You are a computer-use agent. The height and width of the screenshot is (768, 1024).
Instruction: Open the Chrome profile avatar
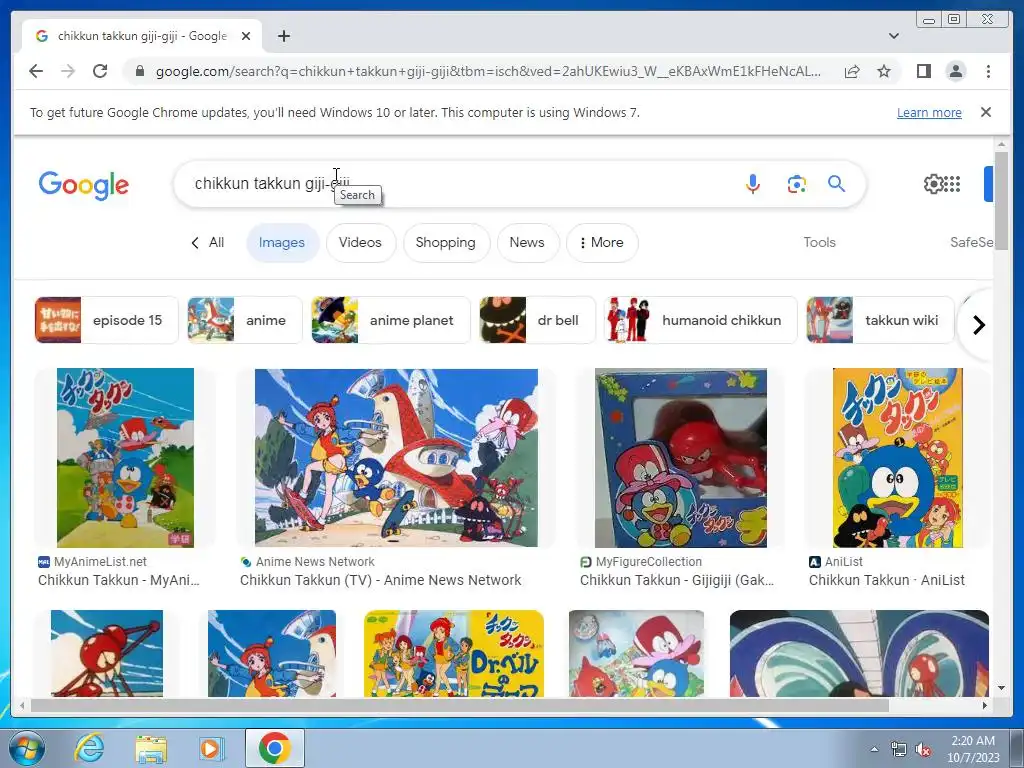pyautogui.click(x=955, y=71)
